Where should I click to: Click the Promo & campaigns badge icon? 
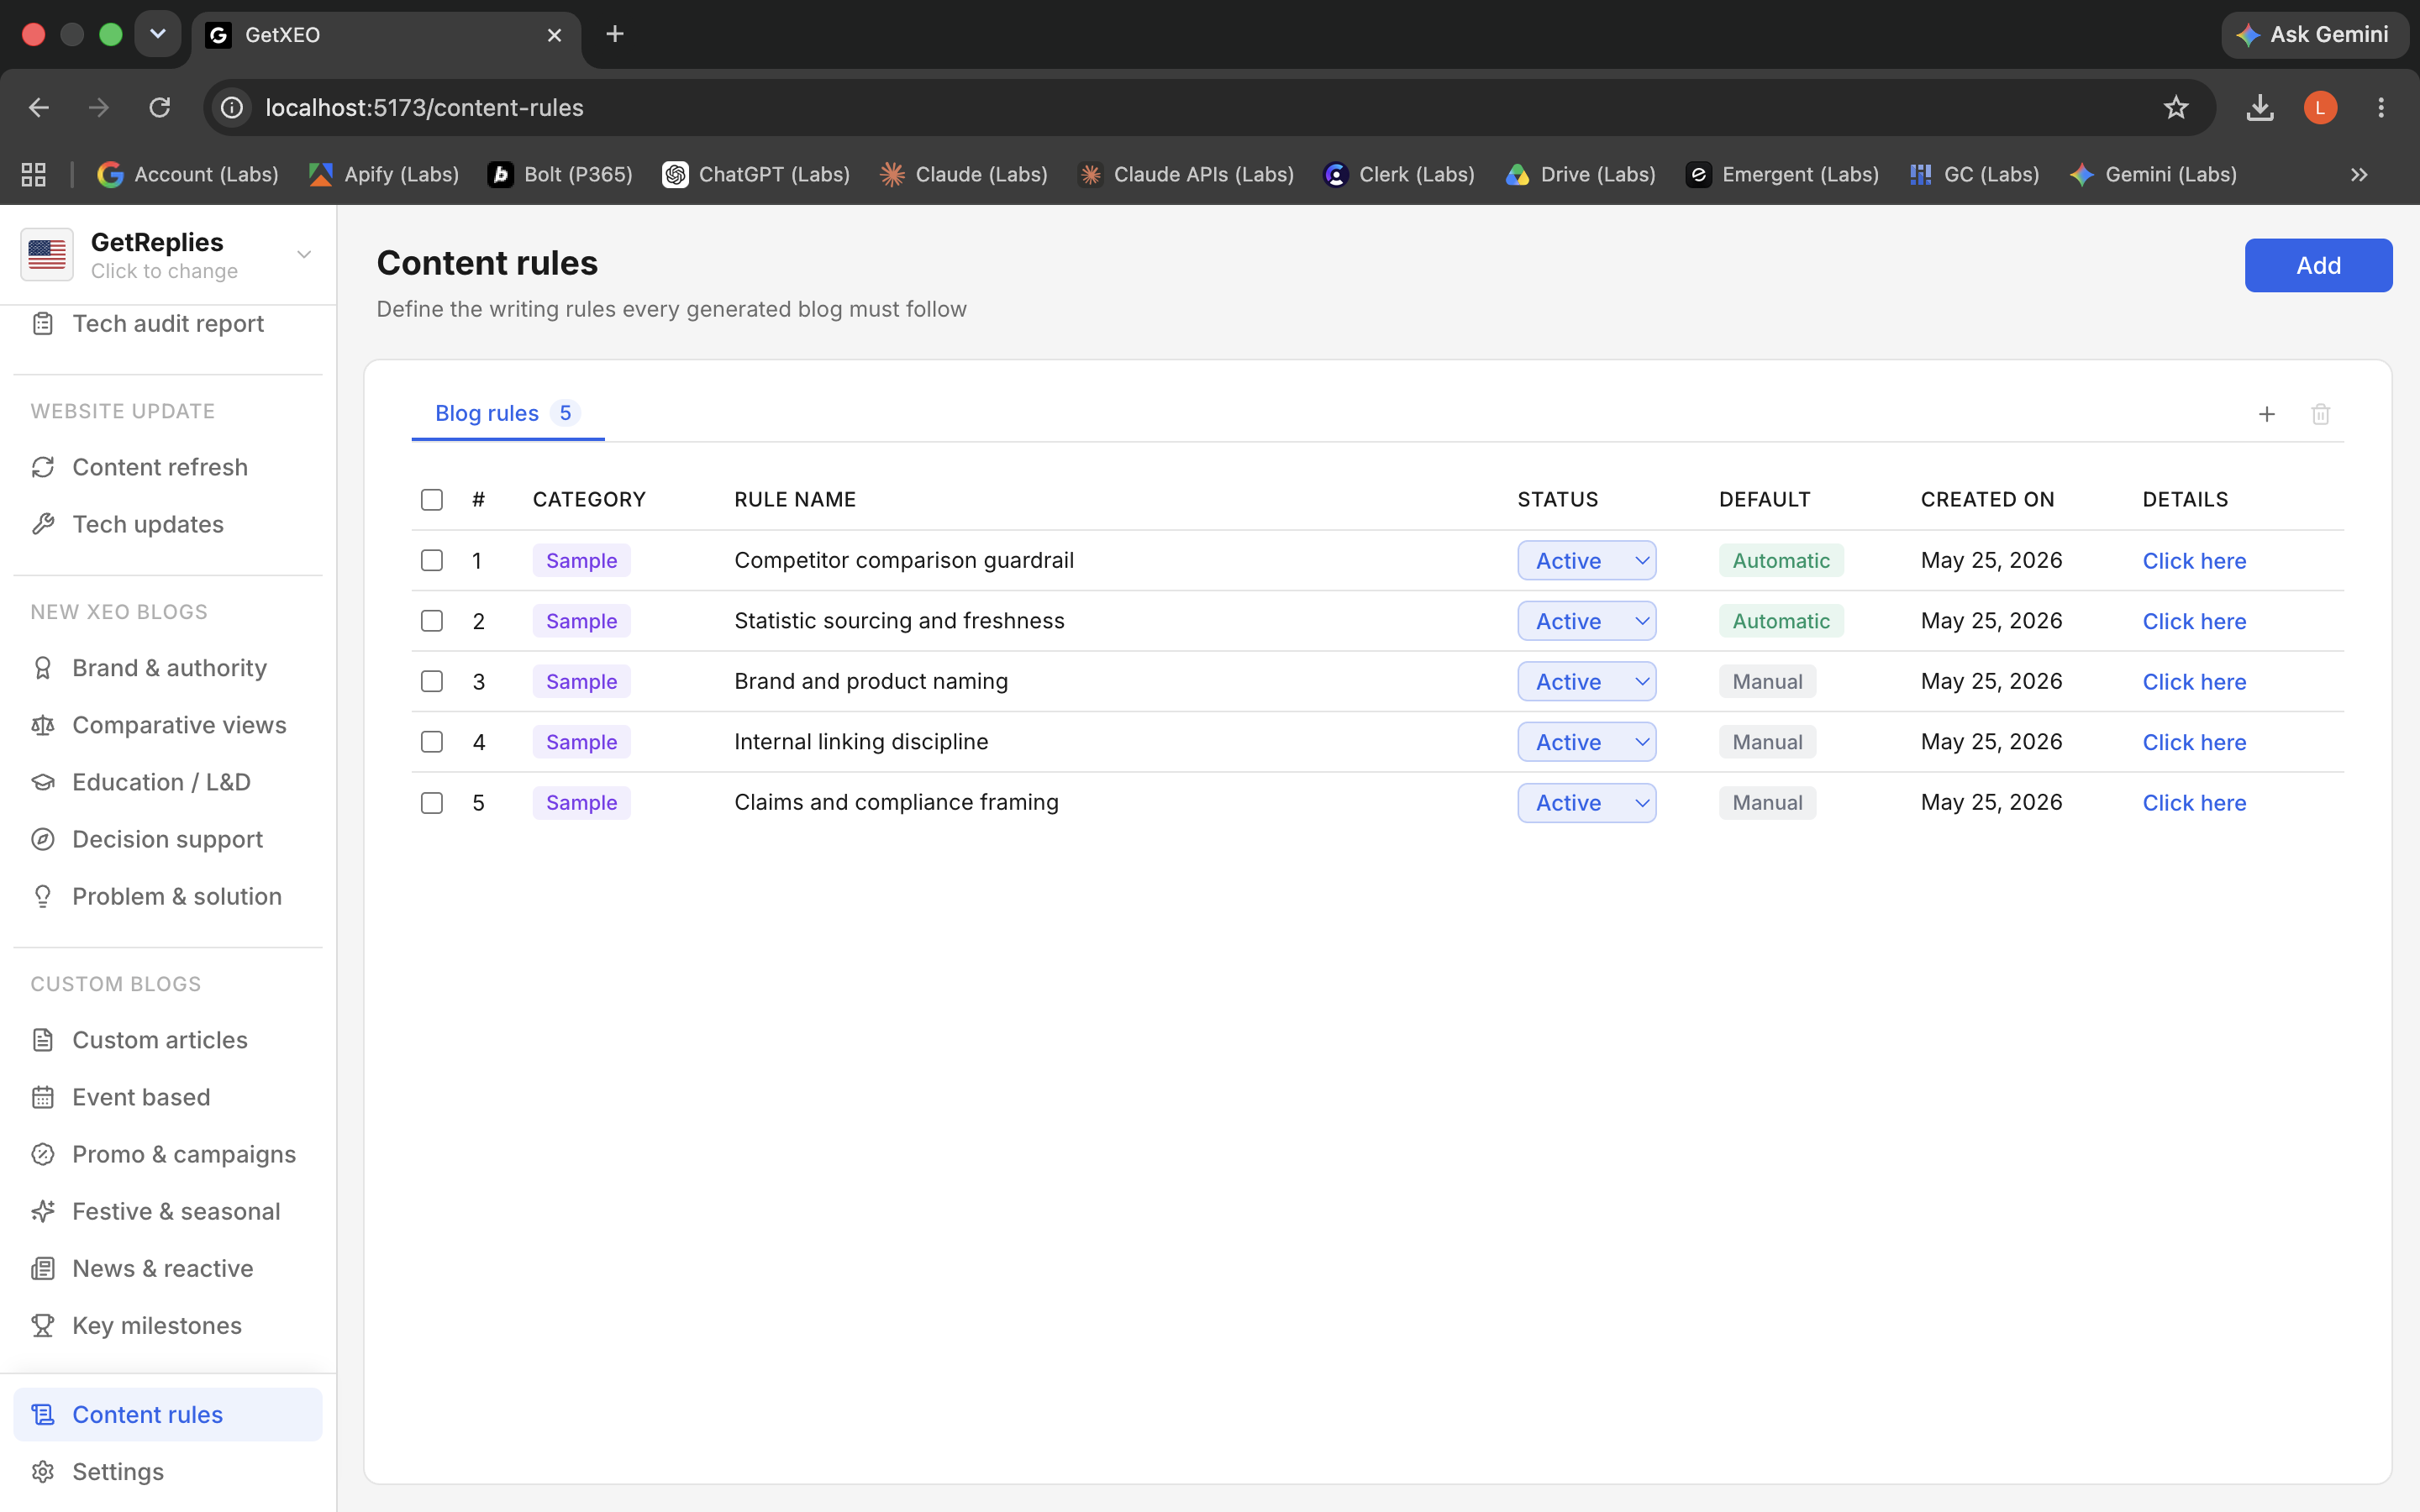[x=43, y=1154]
